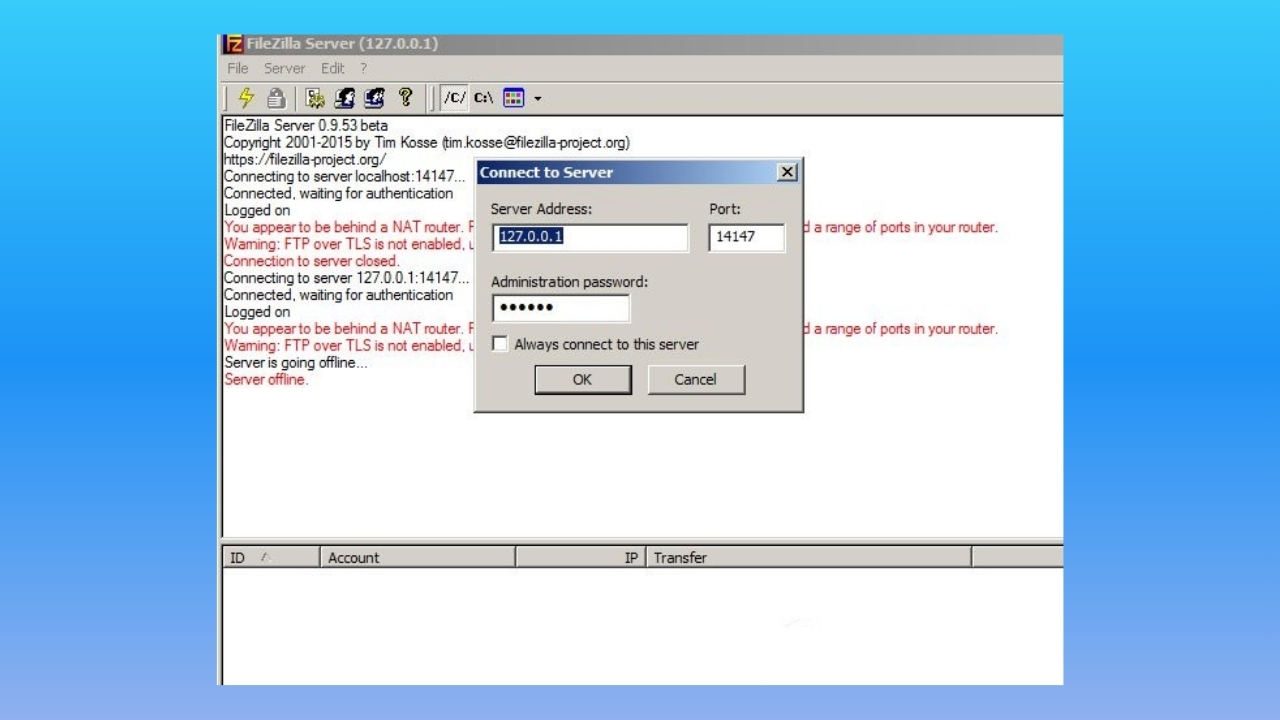Sort by the Account column header
The image size is (1280, 720).
tap(418, 558)
